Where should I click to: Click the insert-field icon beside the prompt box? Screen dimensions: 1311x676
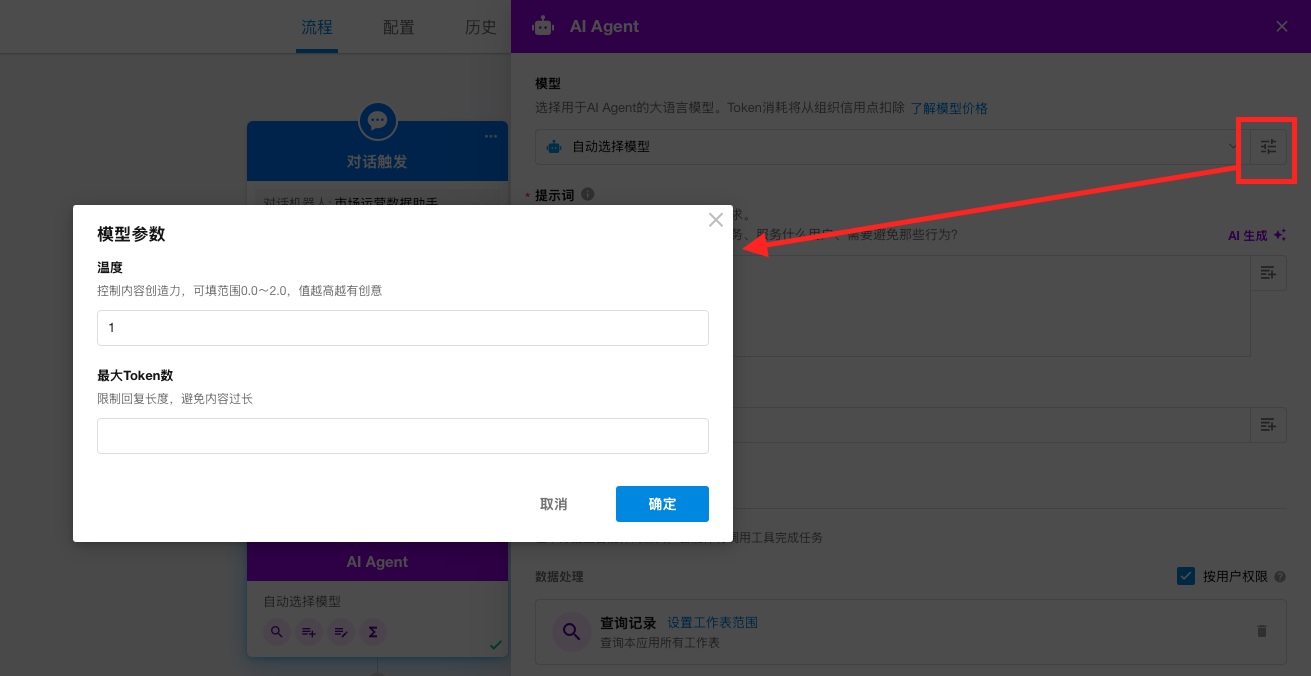[x=1268, y=273]
